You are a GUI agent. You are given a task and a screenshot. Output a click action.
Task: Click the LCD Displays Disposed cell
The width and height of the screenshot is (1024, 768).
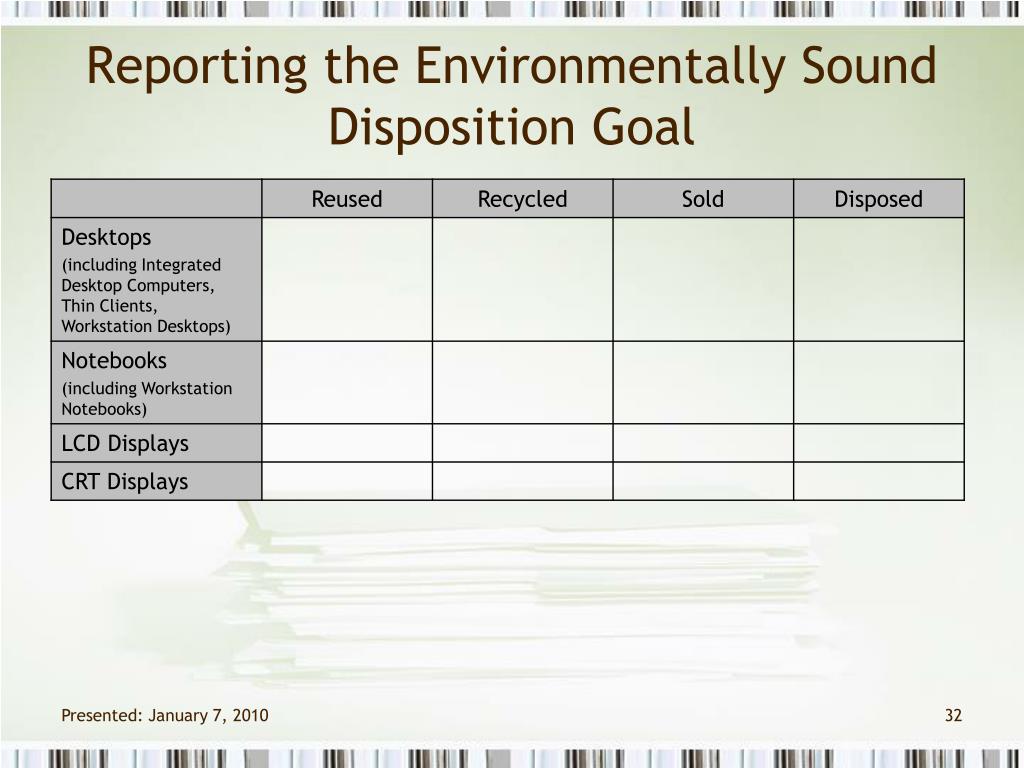click(878, 443)
